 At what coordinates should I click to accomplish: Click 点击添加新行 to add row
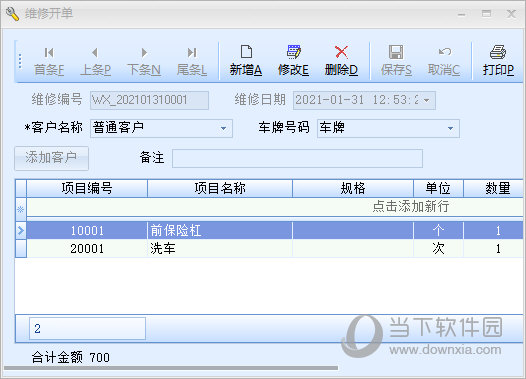coord(411,207)
